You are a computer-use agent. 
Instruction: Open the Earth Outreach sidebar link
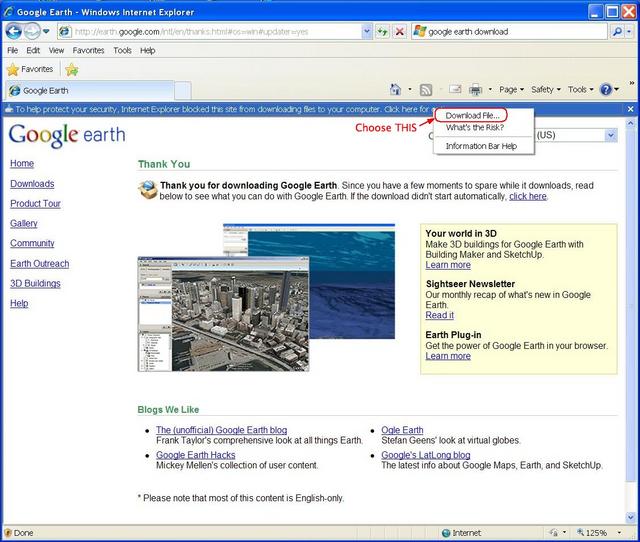click(40, 264)
